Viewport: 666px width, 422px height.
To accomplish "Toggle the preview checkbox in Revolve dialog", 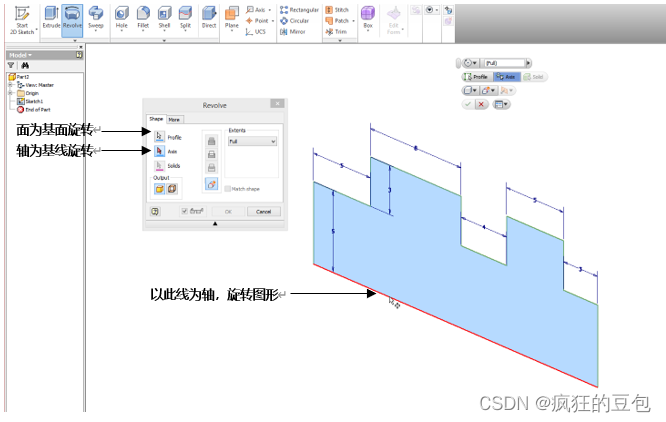I will click(x=184, y=211).
